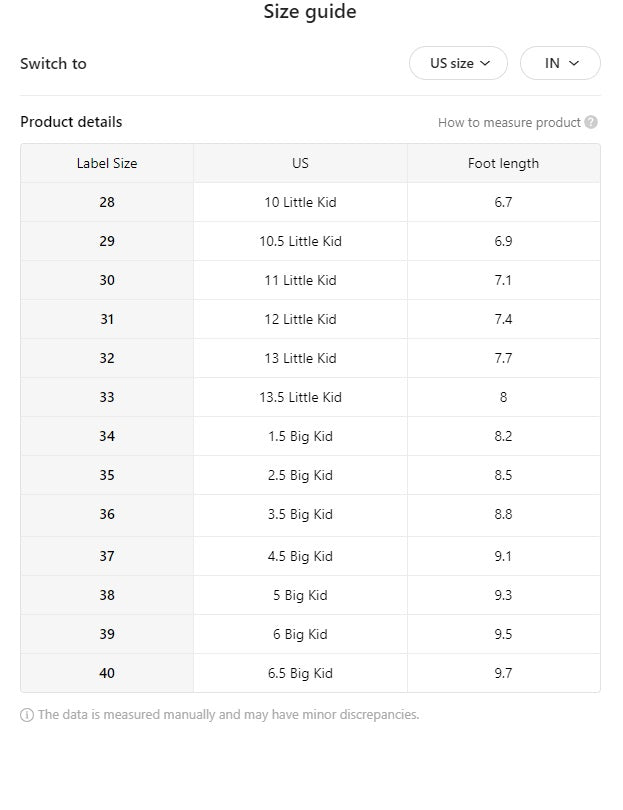Click the 13.5 Little Kid cell

coord(300,397)
